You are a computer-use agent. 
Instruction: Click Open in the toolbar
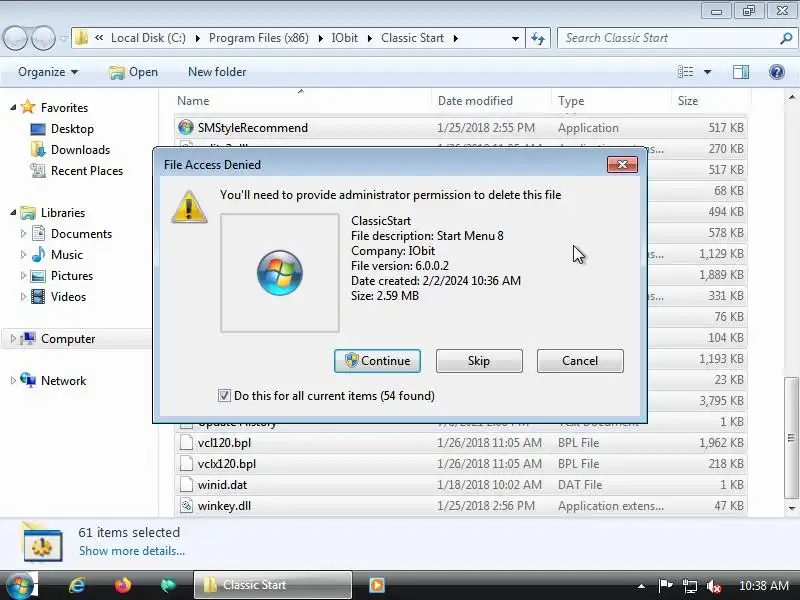134,72
